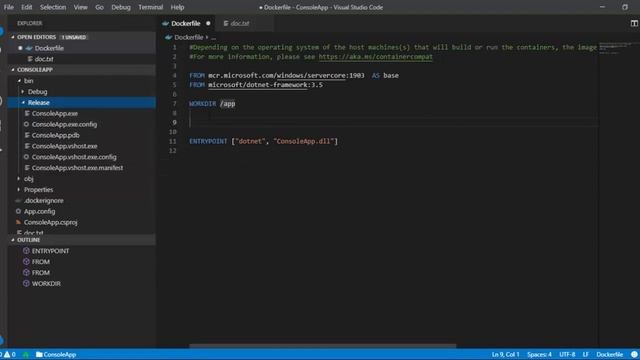
Task: Open ConsoleApp.exe file
Action: (x=55, y=113)
